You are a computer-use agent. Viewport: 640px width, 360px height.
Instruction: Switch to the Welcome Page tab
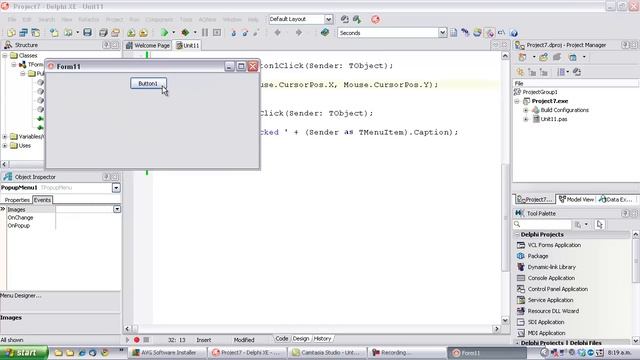coord(148,45)
